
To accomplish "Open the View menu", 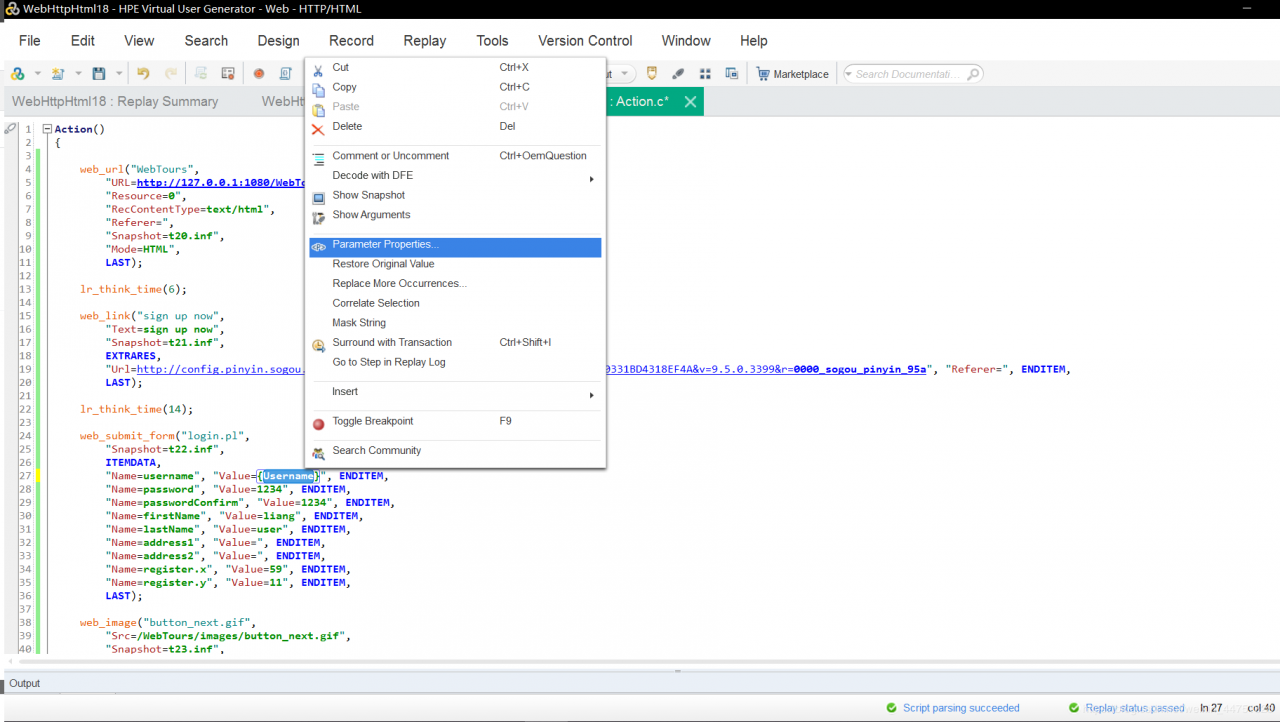I will coord(139,41).
